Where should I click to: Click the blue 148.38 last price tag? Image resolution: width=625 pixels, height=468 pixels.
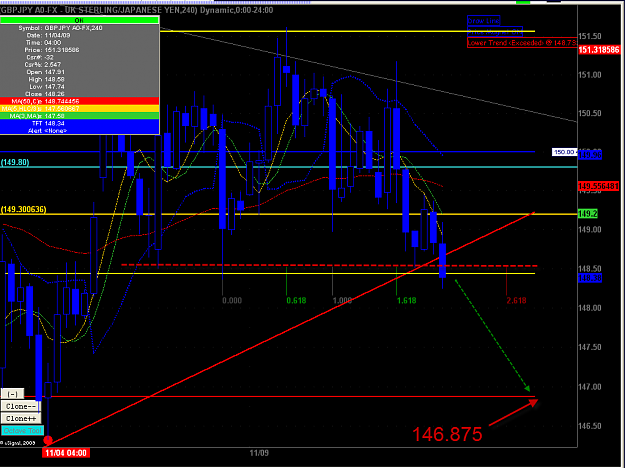point(590,278)
